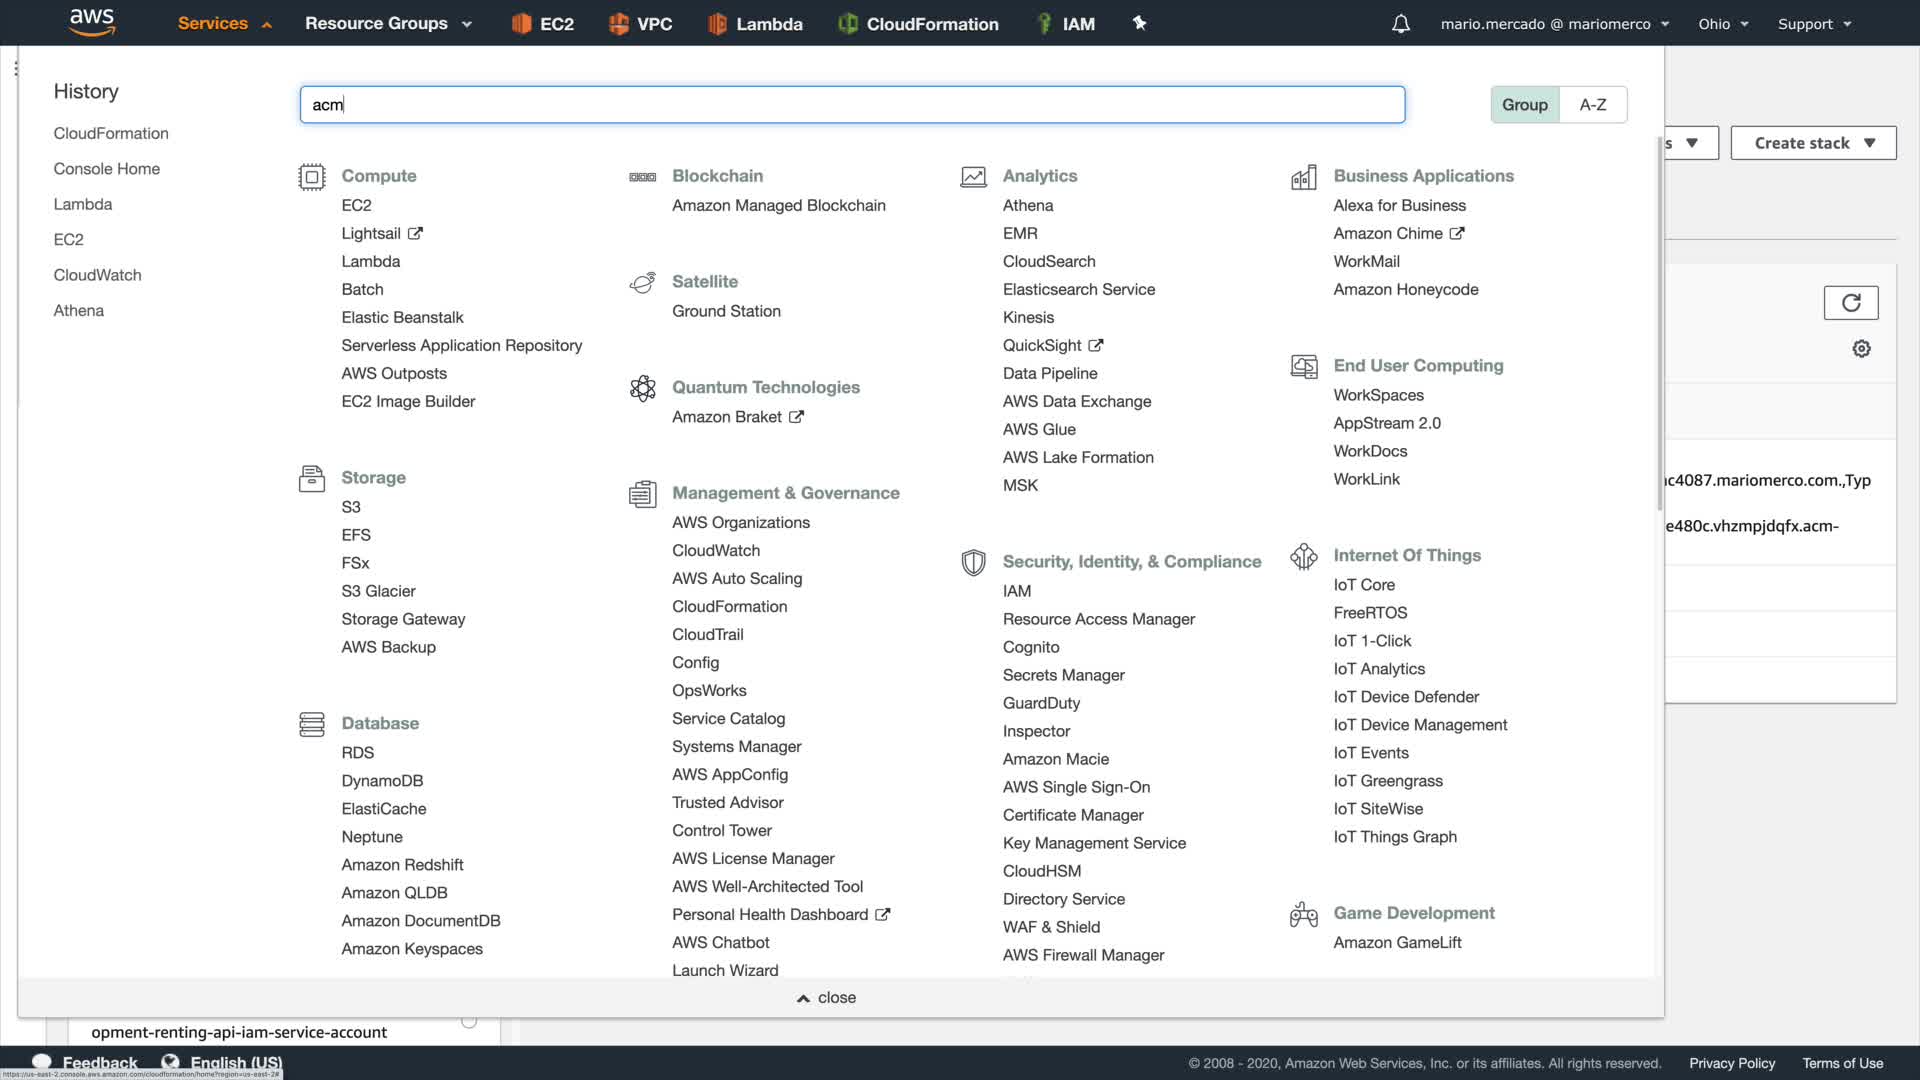This screenshot has width=1920, height=1080.
Task: Click the AWS logo home icon
Action: coord(92,22)
